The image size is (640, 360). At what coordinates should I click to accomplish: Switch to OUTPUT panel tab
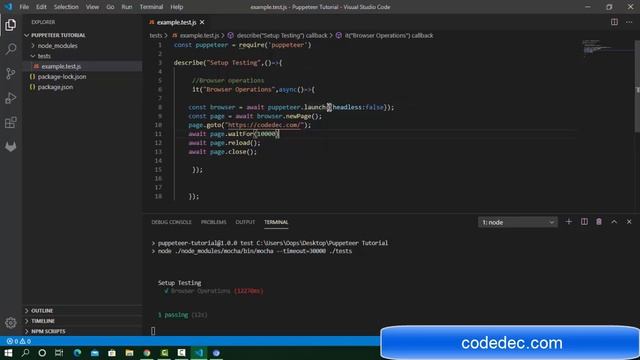[x=245, y=222]
